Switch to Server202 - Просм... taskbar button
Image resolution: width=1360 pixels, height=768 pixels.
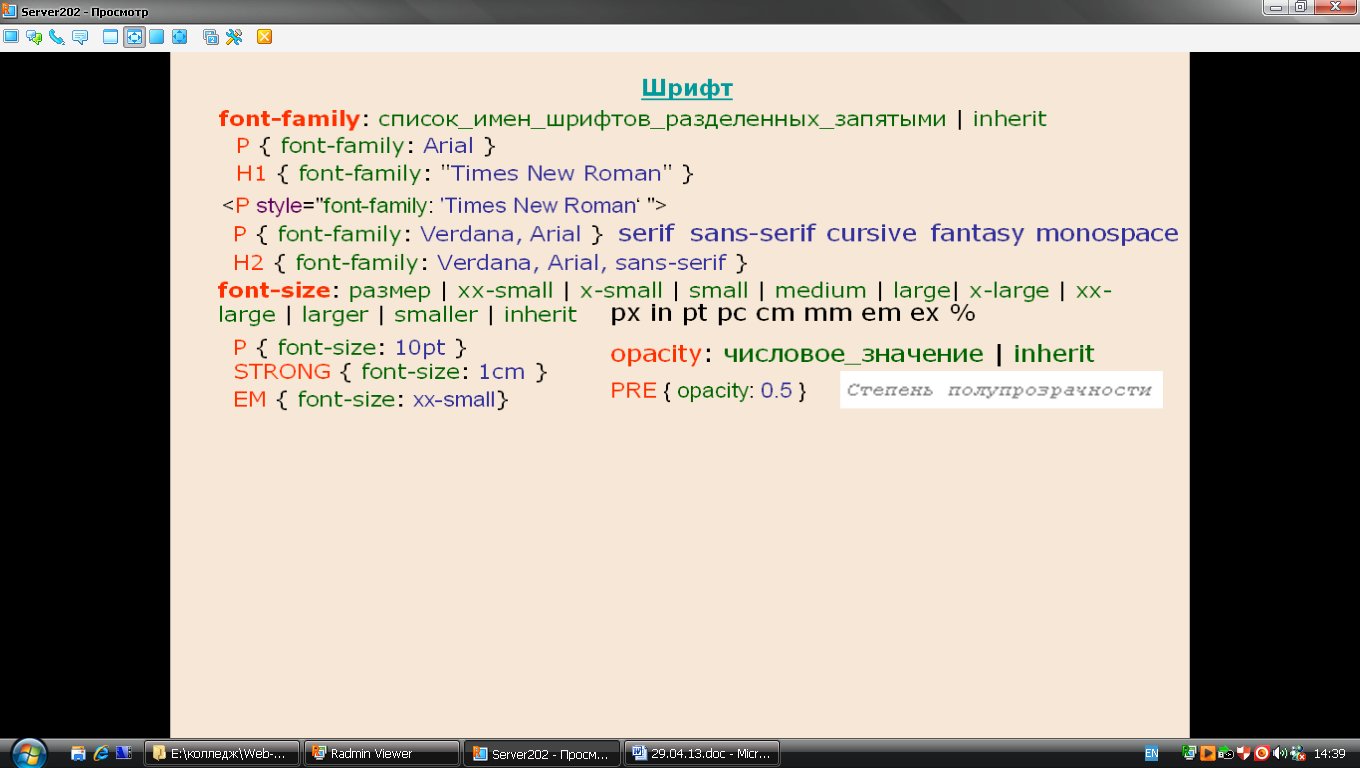[542, 754]
